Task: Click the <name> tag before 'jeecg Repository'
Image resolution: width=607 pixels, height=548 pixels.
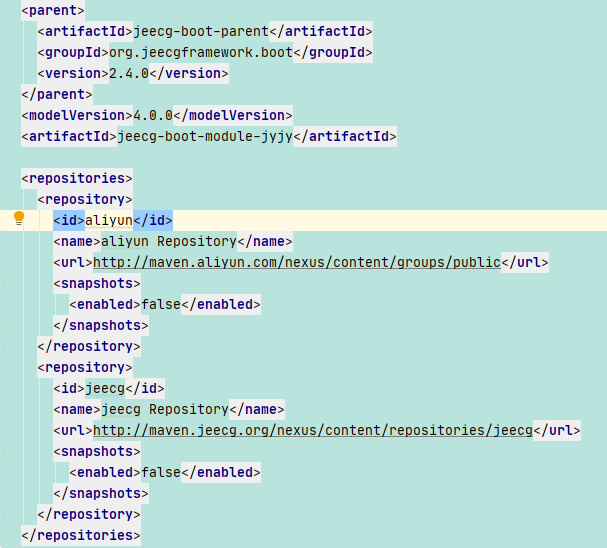Action: pyautogui.click(x=77, y=409)
